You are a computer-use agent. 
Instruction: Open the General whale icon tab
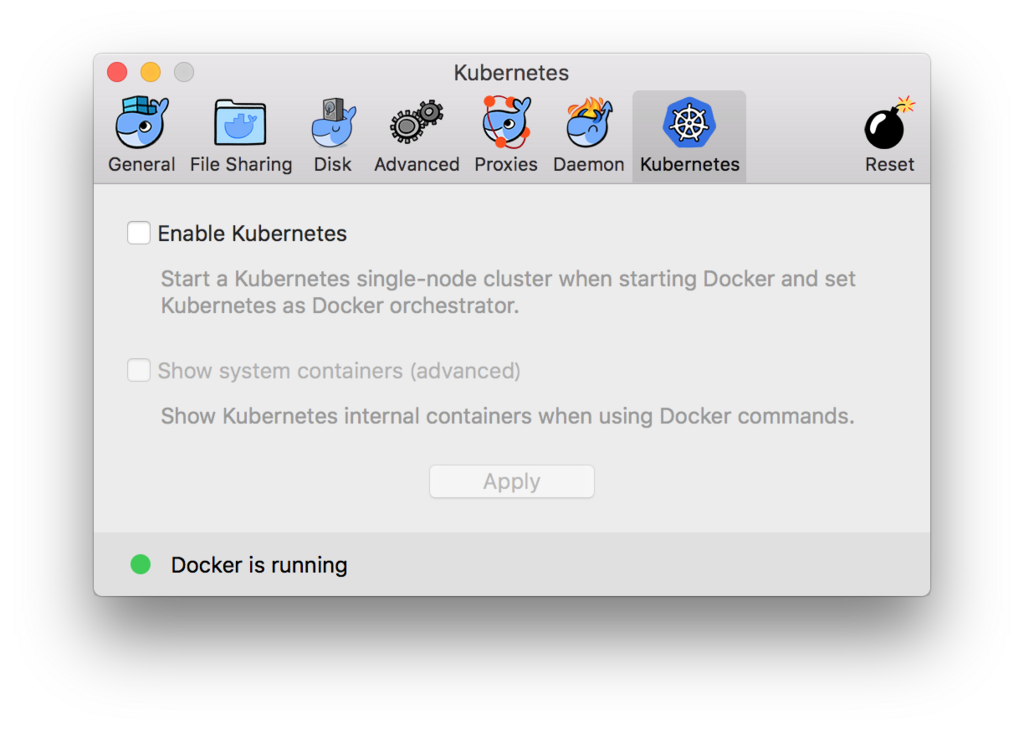coord(142,123)
